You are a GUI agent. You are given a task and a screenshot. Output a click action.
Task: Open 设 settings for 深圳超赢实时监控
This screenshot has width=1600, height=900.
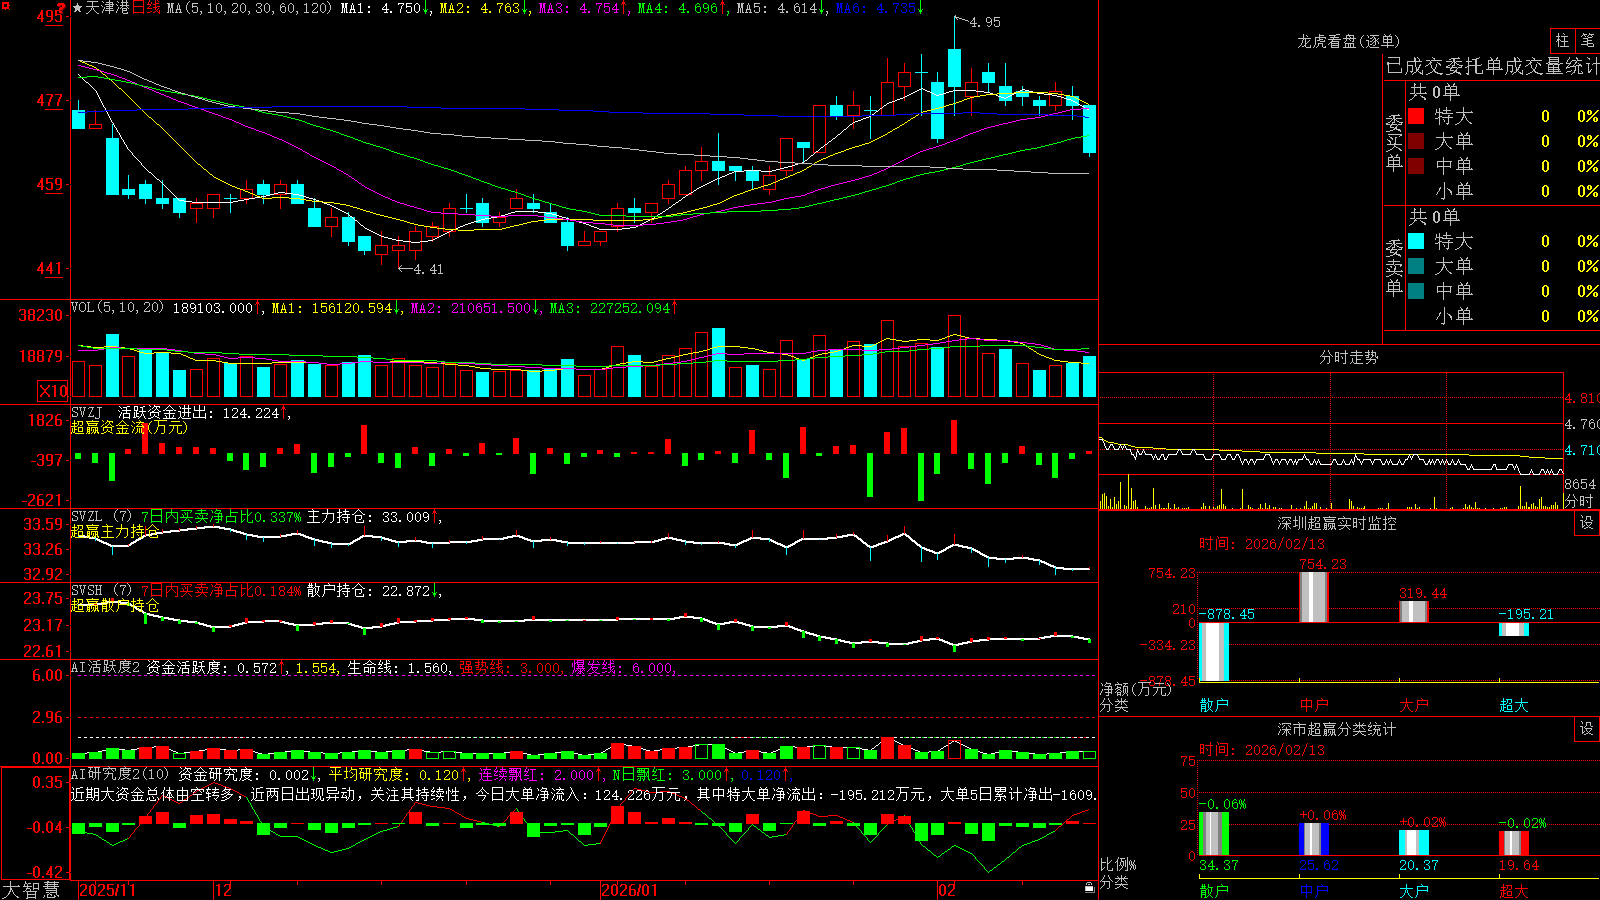tap(1587, 523)
